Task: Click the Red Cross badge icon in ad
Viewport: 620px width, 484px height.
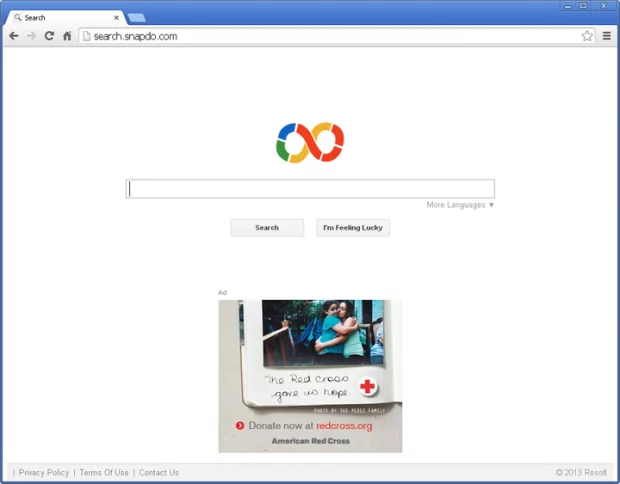Action: point(368,386)
